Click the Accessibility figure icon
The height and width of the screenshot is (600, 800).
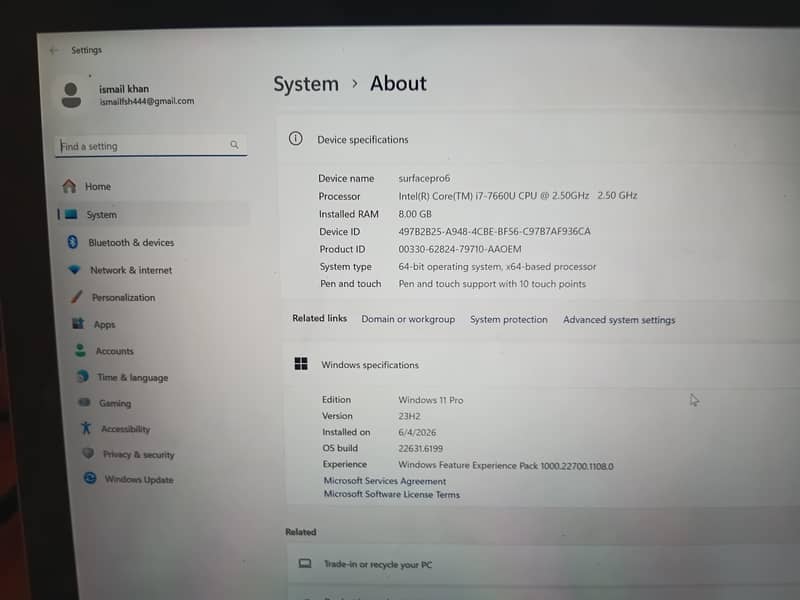[86, 428]
